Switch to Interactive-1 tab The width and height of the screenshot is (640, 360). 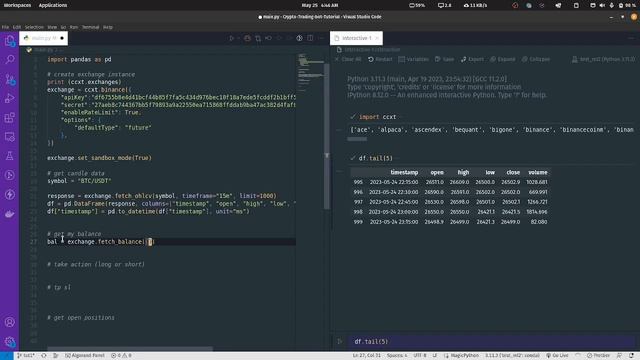click(357, 38)
